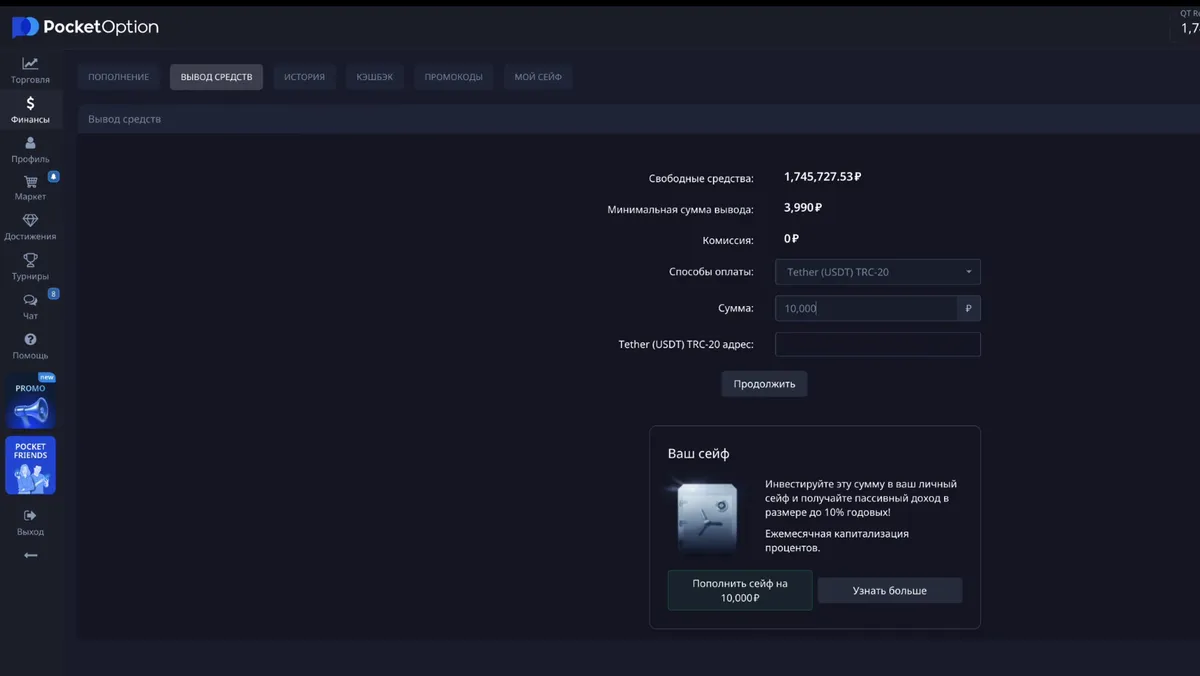
Task: Open the Мой сейф tab
Action: (x=537, y=76)
